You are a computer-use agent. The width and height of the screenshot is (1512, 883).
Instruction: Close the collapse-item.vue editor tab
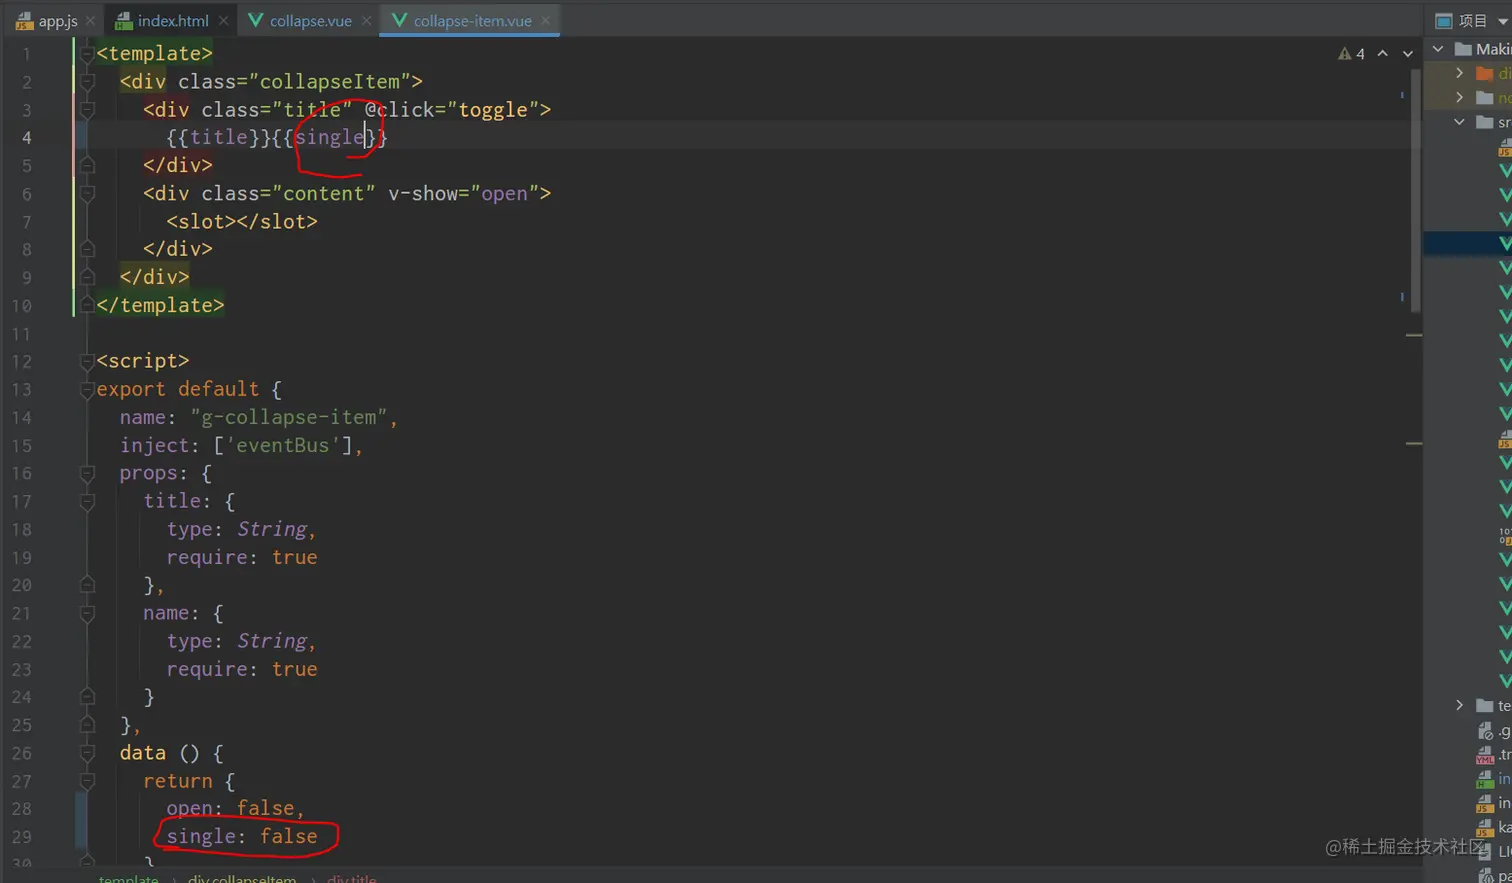(546, 20)
